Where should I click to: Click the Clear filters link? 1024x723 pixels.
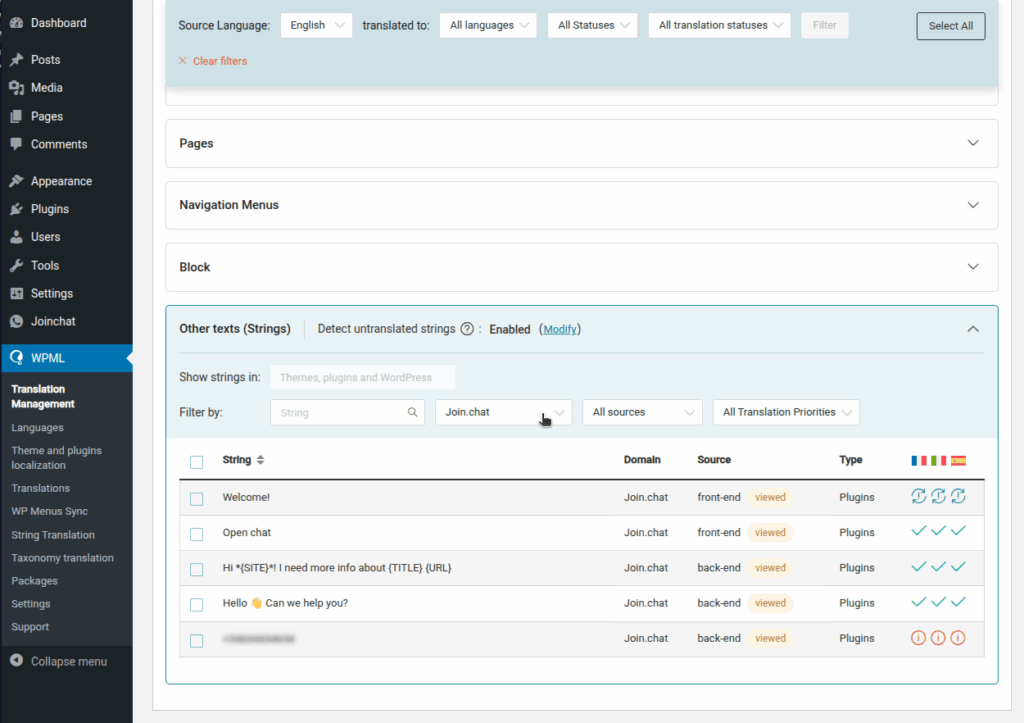point(219,61)
